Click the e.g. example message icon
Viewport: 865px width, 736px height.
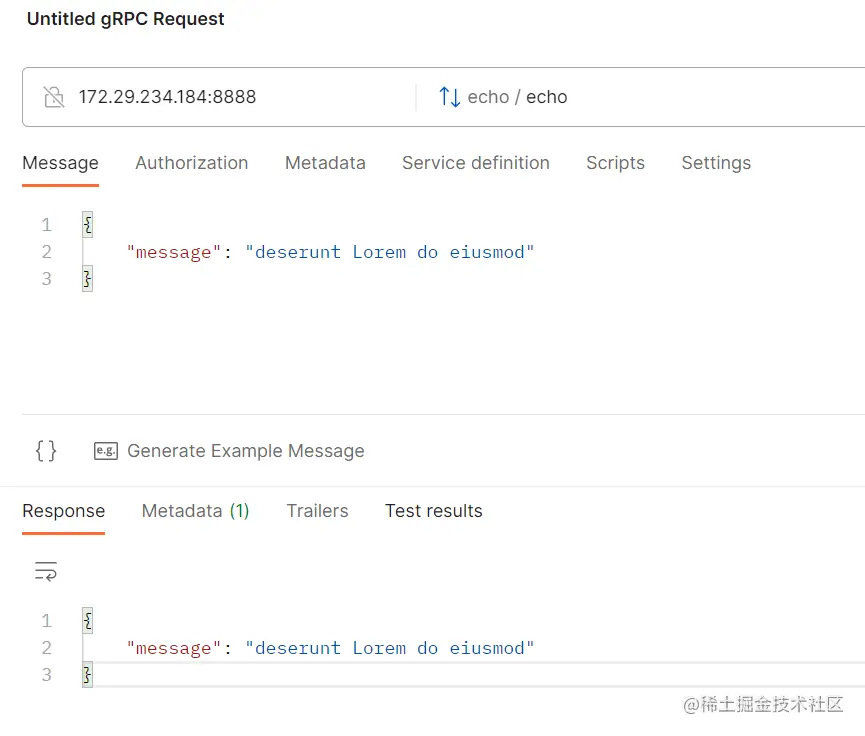click(x=105, y=451)
